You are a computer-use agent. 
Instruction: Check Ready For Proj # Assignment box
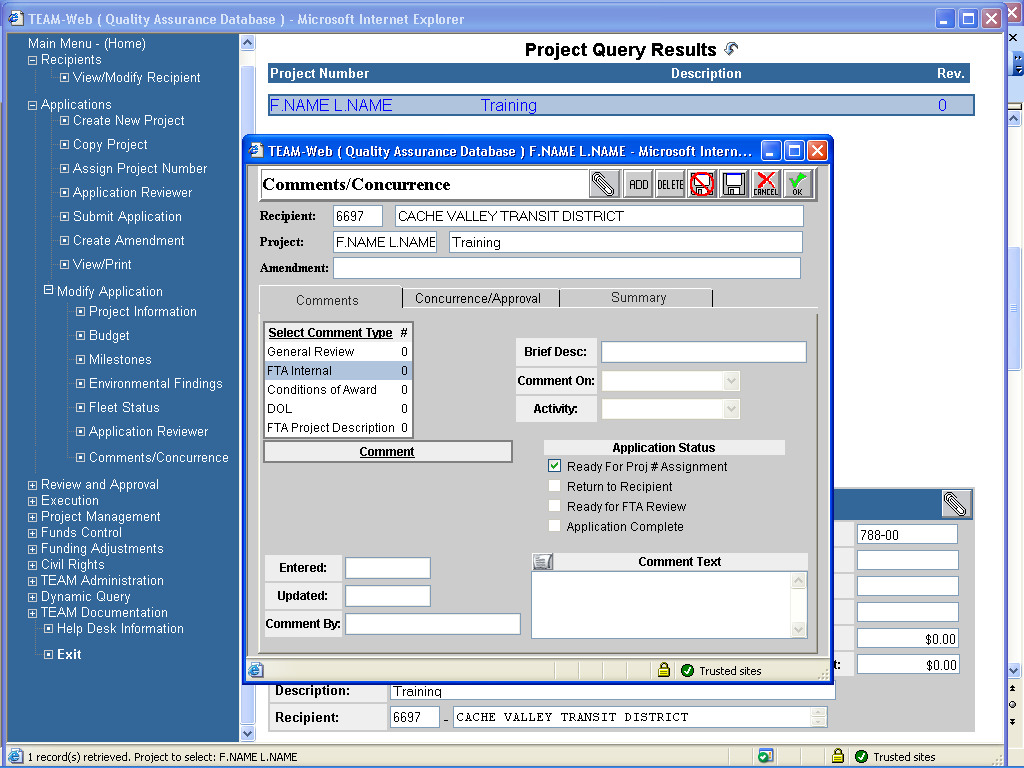pos(554,466)
